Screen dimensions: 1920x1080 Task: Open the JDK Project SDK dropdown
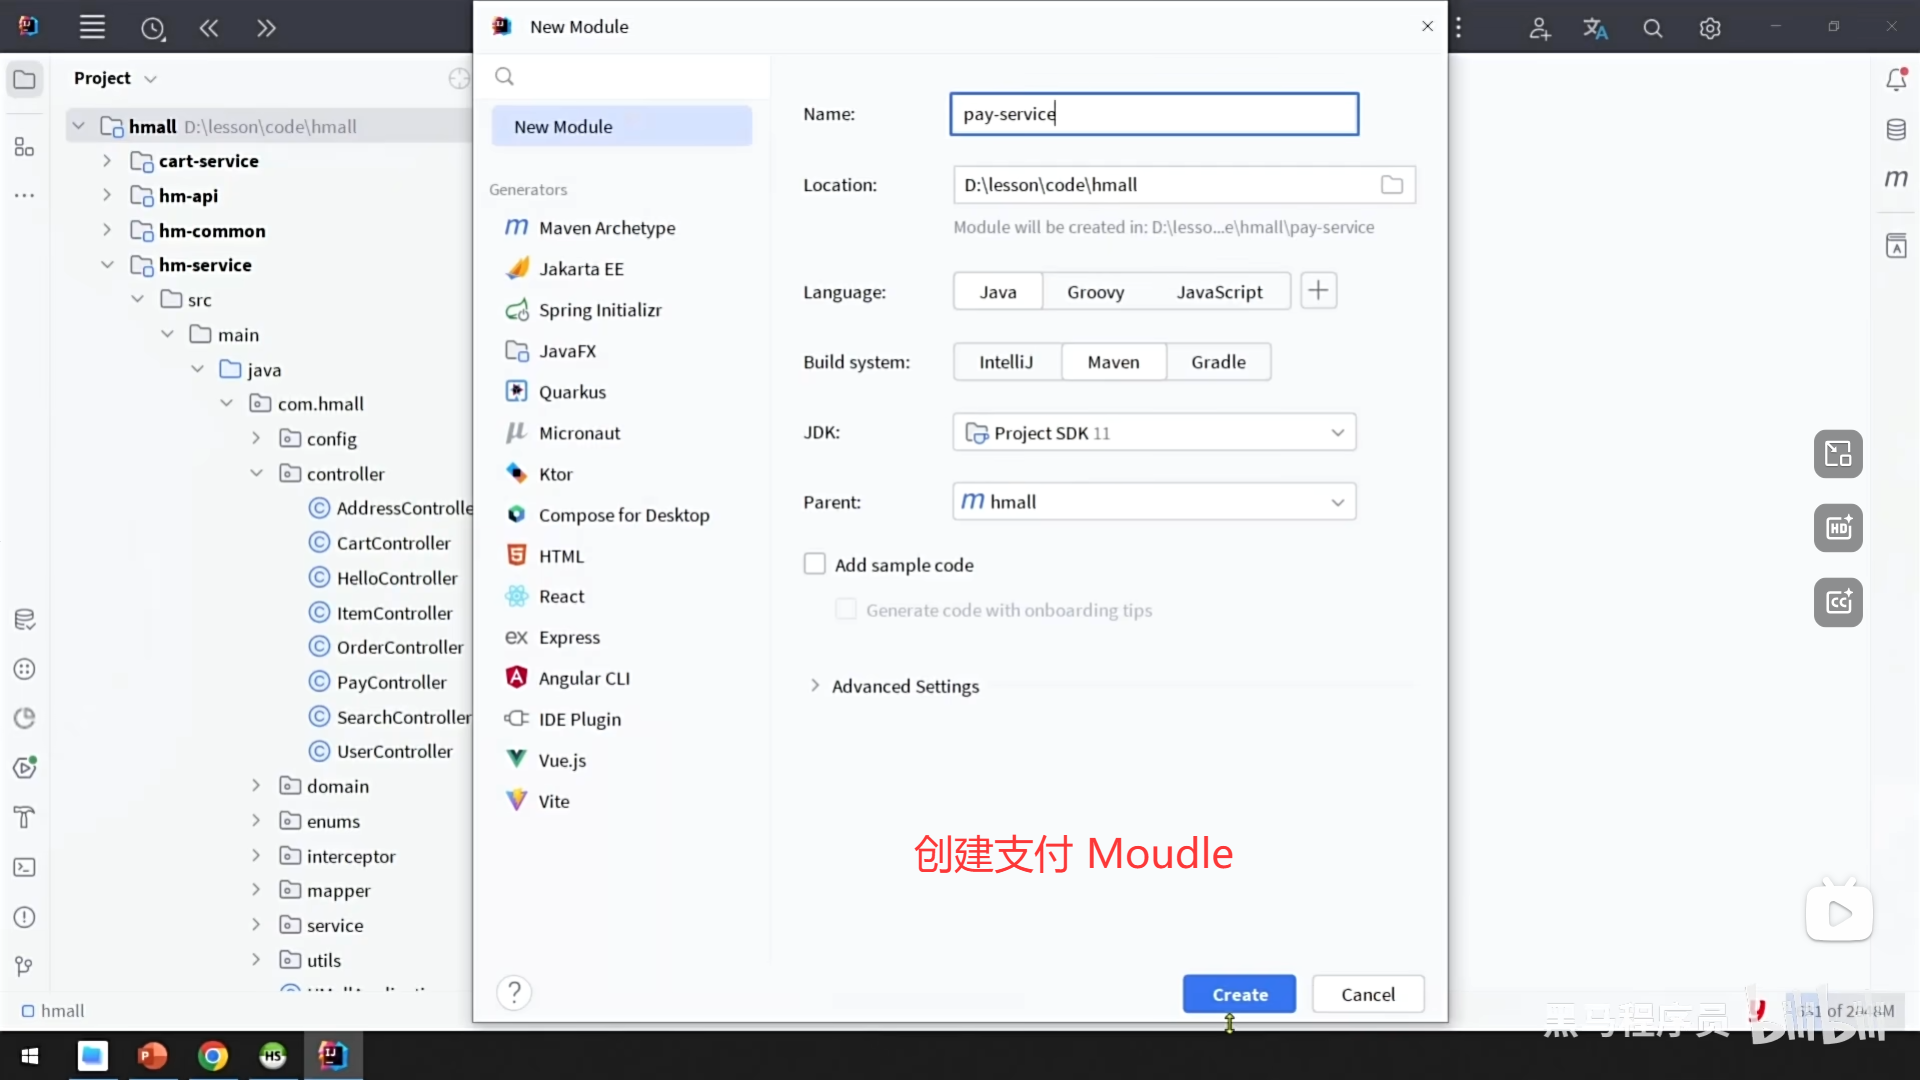coord(1154,432)
